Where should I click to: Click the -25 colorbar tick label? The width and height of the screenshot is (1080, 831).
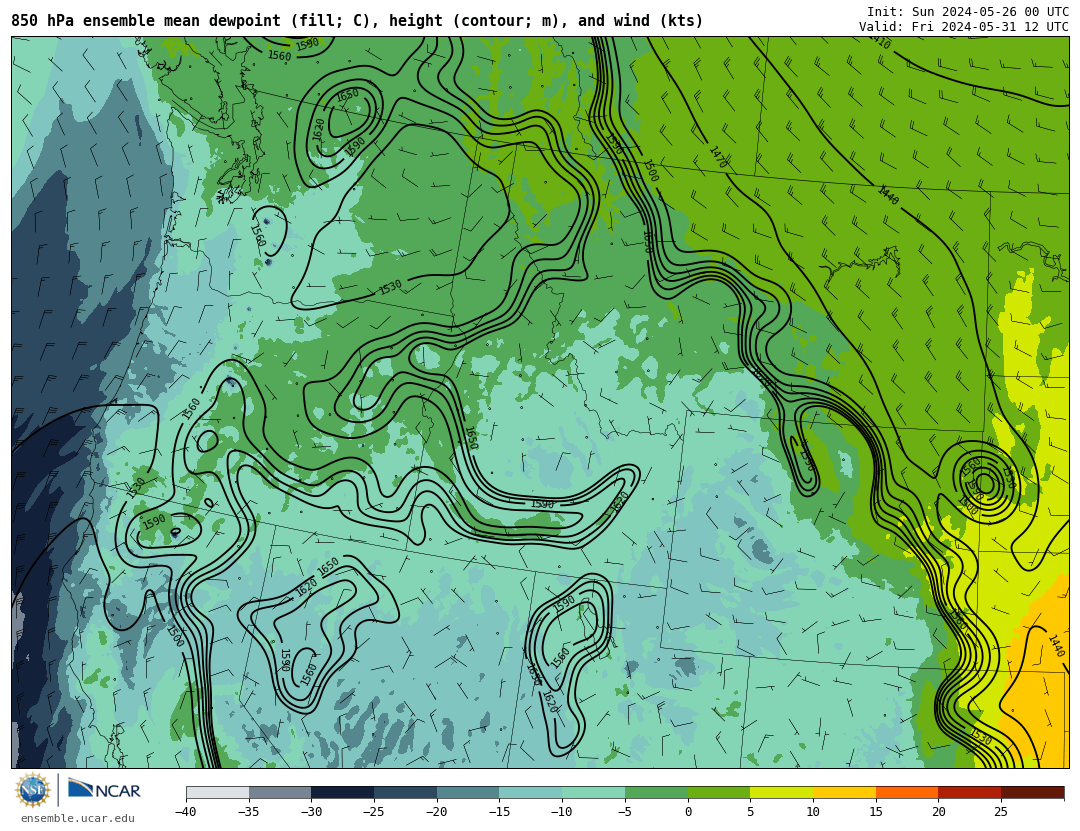tap(374, 812)
